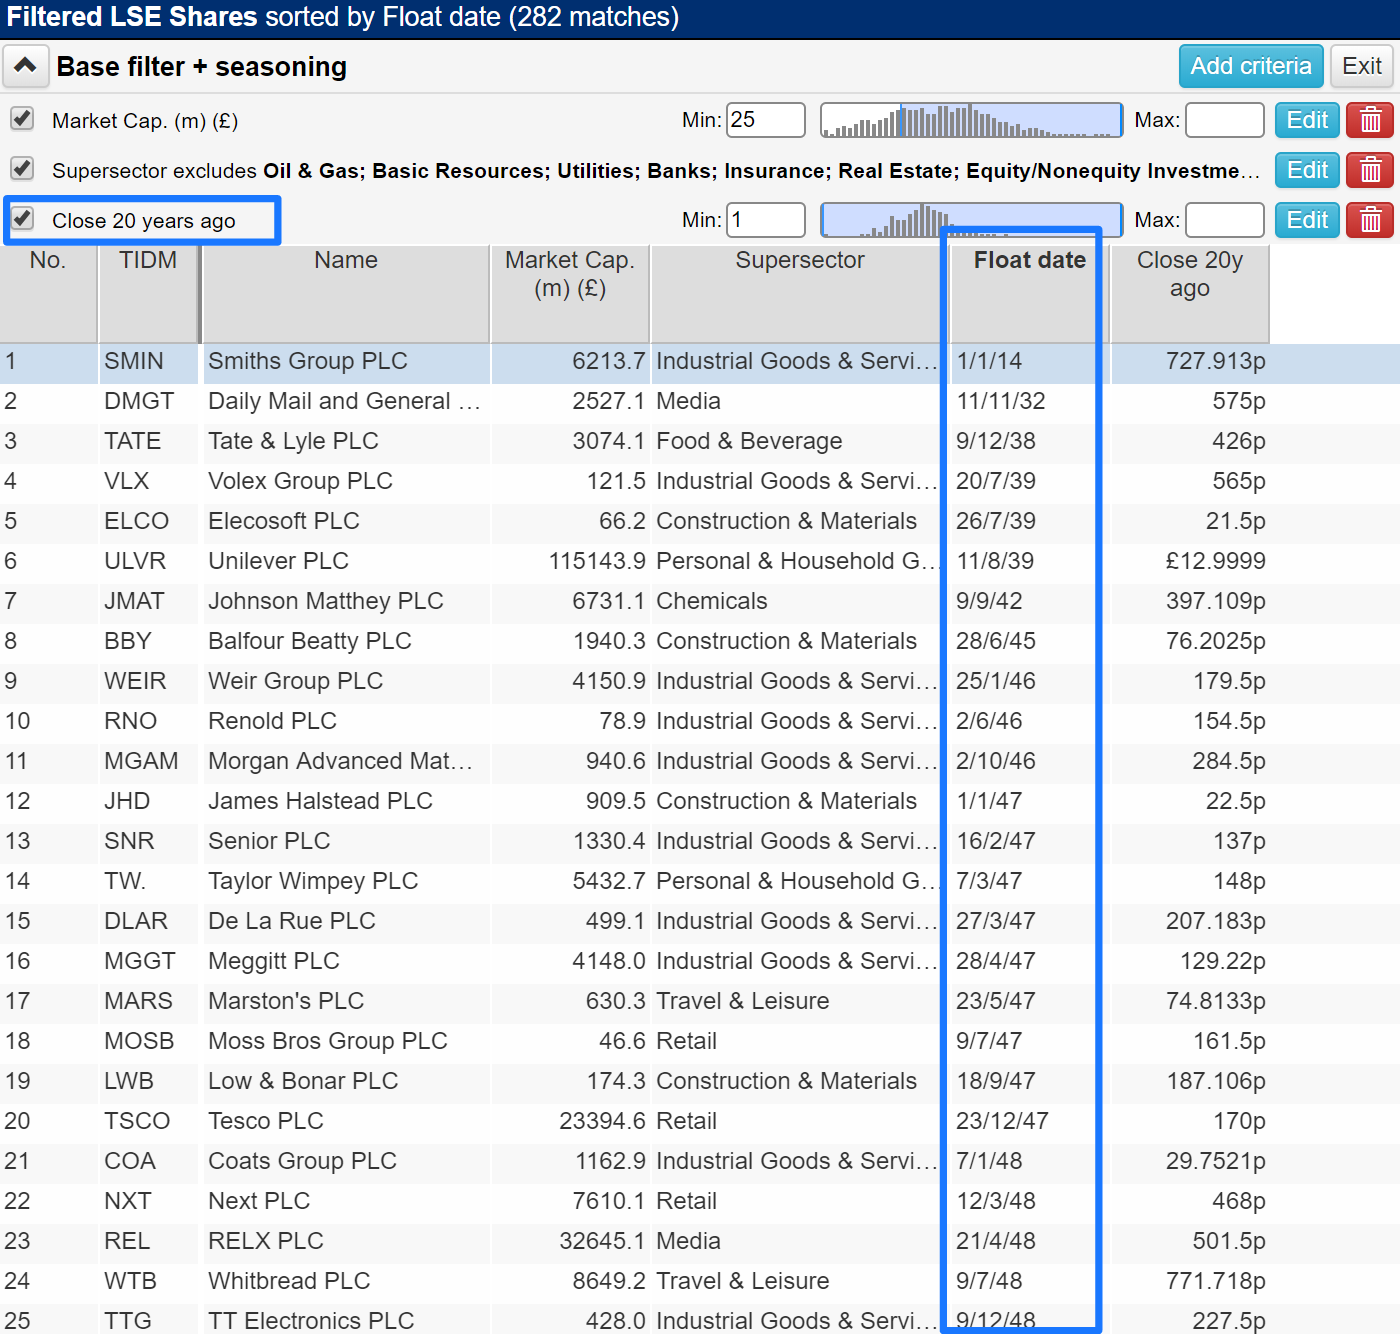Delete the Supersector criterion with the trash icon
Image resolution: width=1400 pixels, height=1334 pixels.
(x=1370, y=170)
